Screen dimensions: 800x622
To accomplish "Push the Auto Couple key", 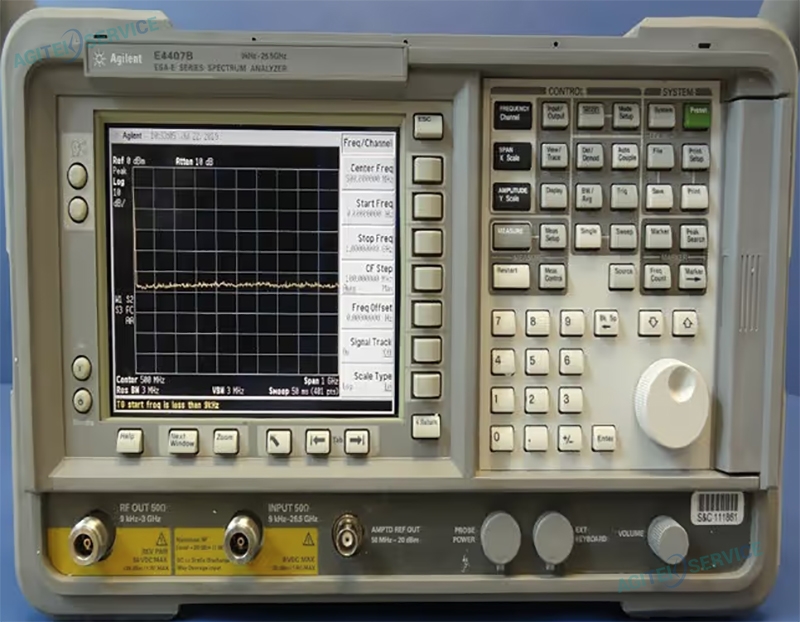I will coord(626,156).
